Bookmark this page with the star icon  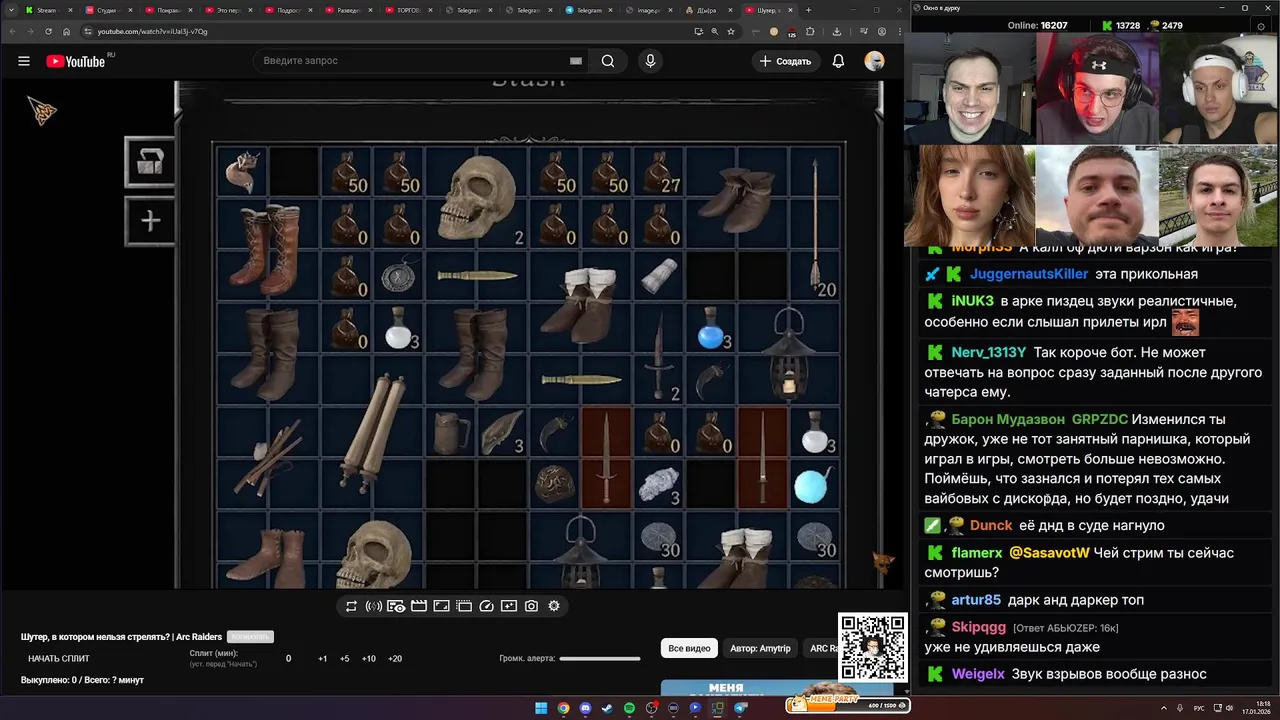[731, 31]
